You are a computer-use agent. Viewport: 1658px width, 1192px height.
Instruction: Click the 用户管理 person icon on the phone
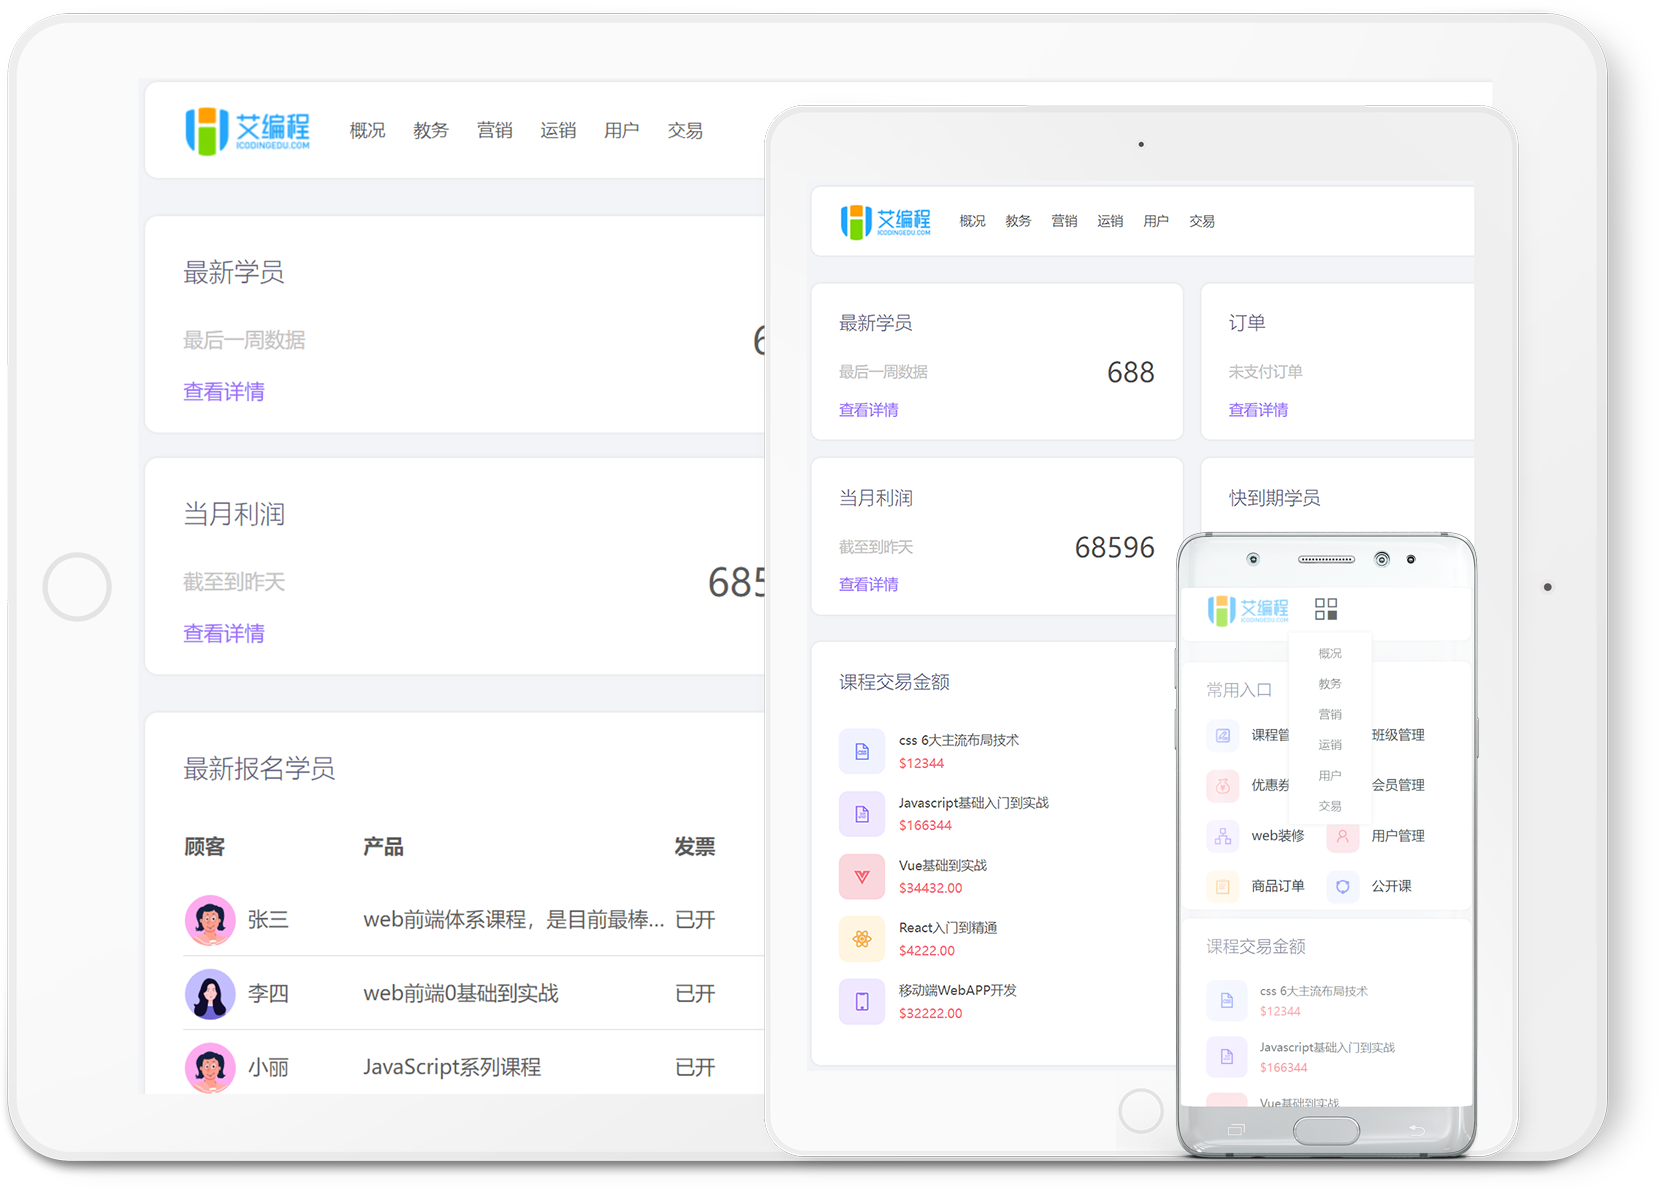[x=1343, y=836]
